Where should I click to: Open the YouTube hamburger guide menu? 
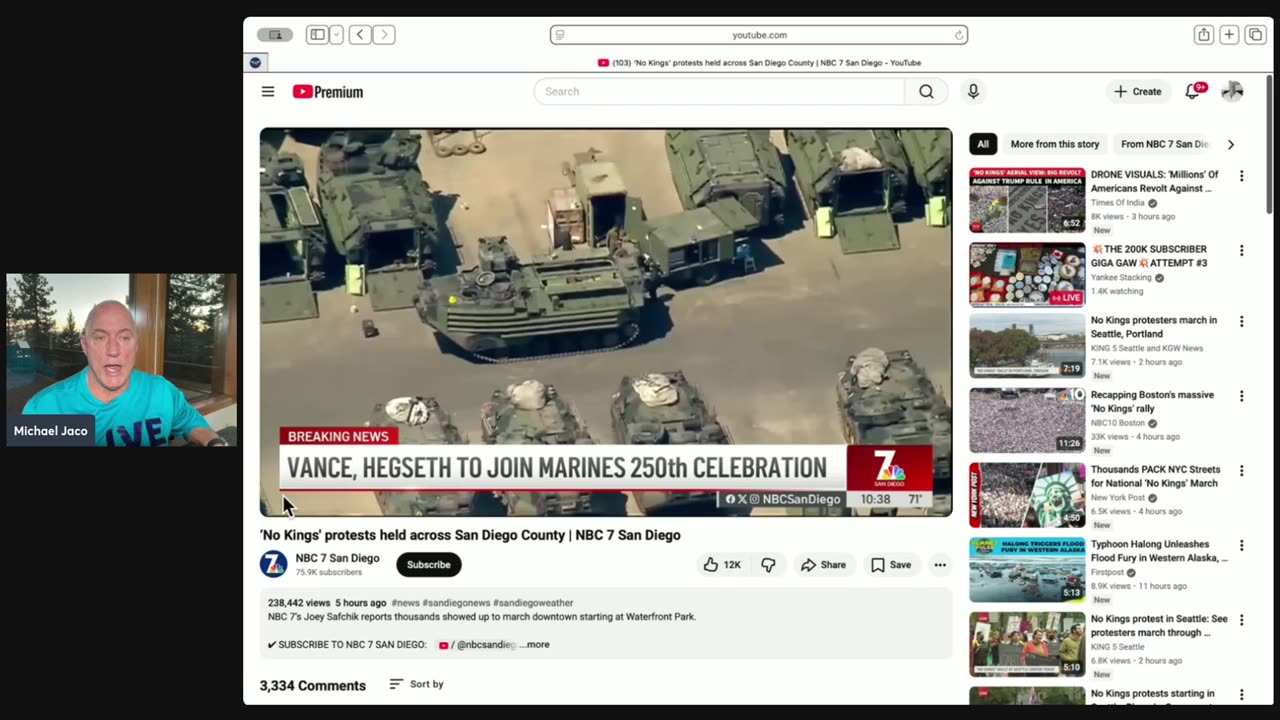(x=268, y=92)
